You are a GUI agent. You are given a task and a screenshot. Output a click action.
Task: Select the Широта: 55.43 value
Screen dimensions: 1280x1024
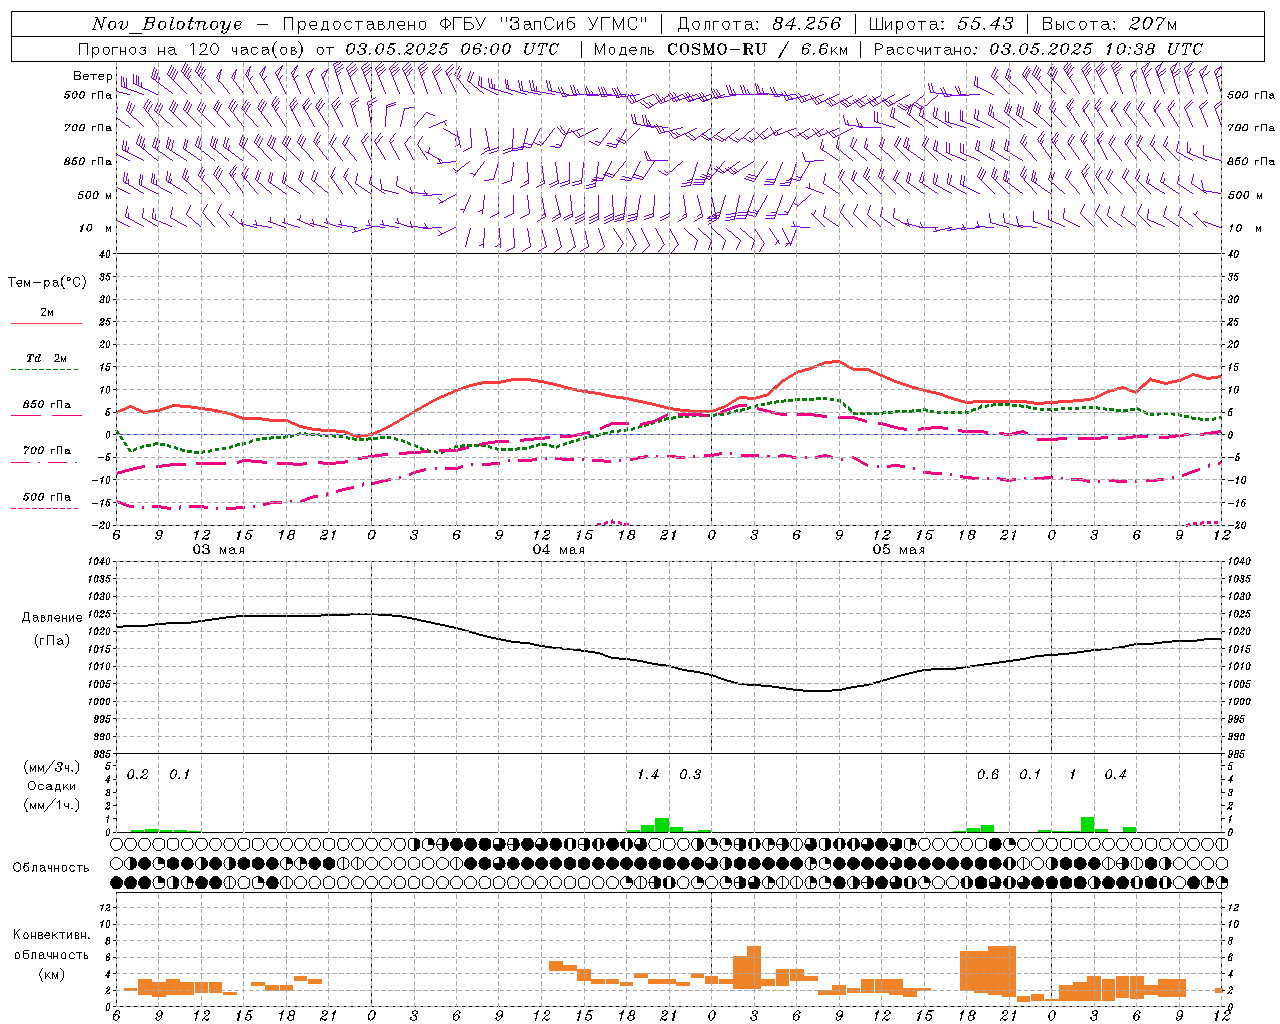(x=941, y=24)
